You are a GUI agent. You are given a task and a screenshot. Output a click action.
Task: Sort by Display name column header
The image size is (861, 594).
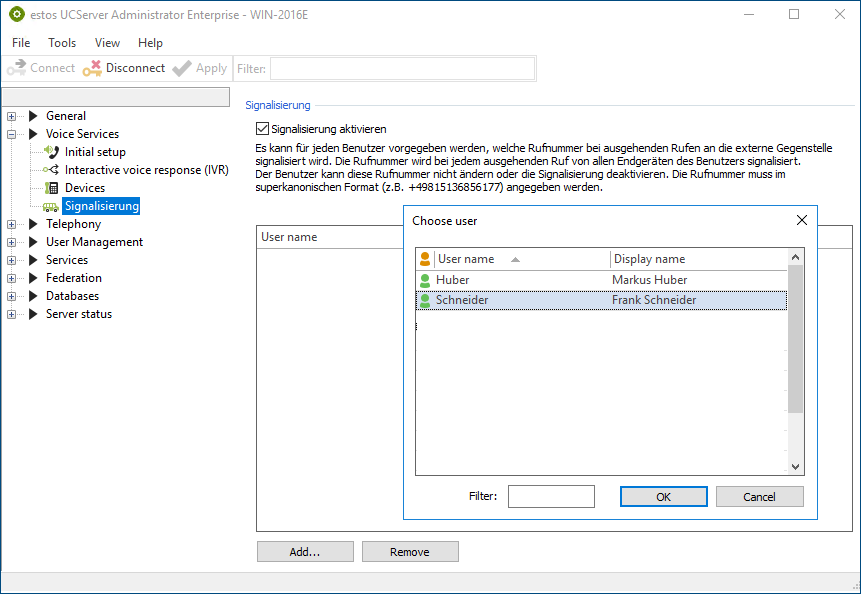[x=698, y=259]
